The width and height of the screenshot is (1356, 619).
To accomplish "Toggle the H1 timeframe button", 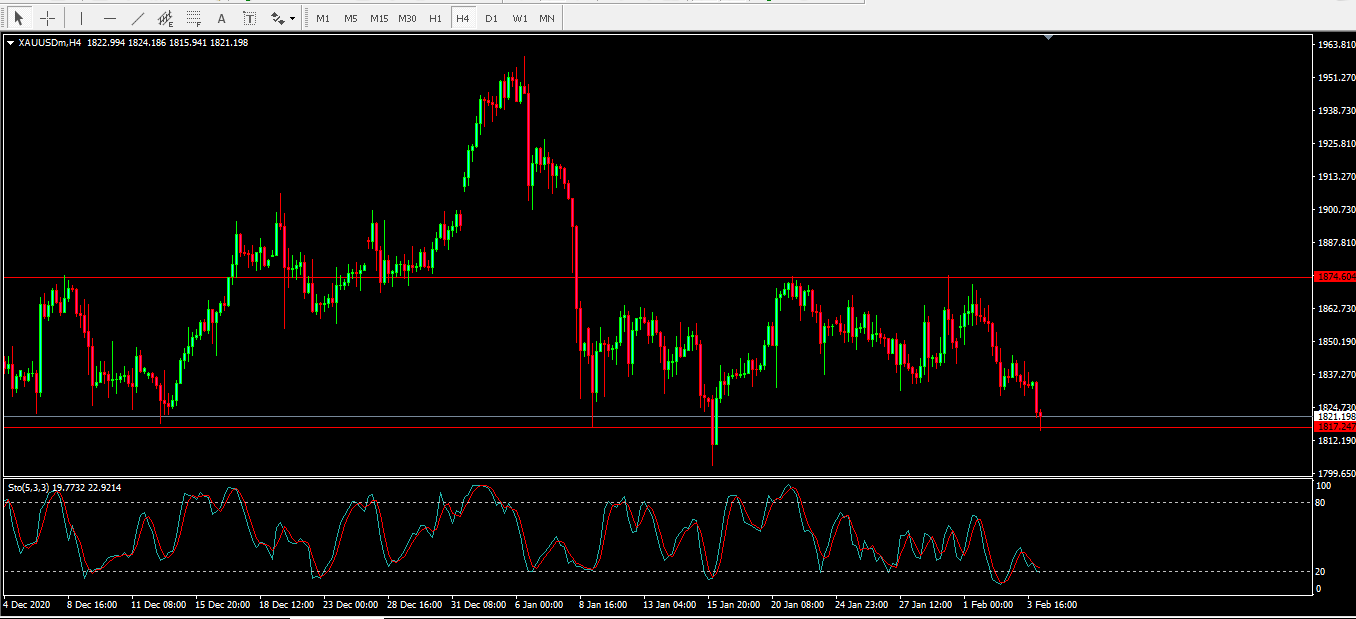I will click(x=435, y=18).
